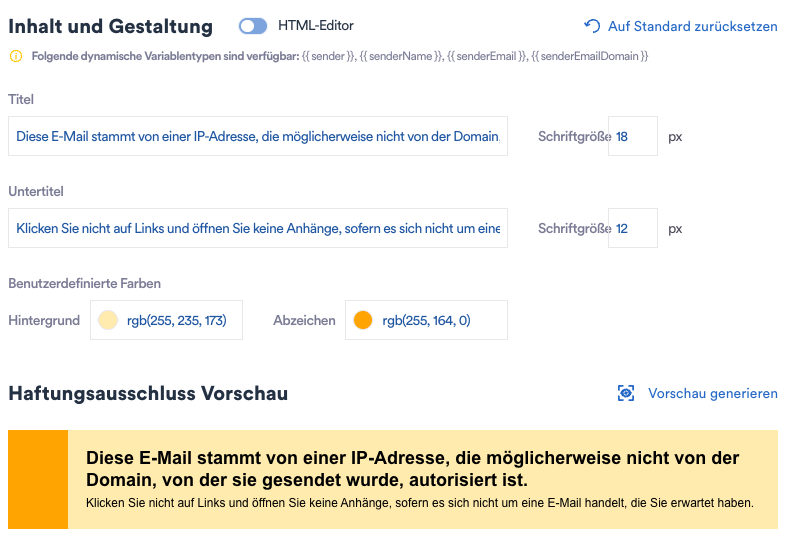The image size is (787, 537).
Task: Click the 'Haftungsausschluss Vorschau' heading
Action: [148, 393]
